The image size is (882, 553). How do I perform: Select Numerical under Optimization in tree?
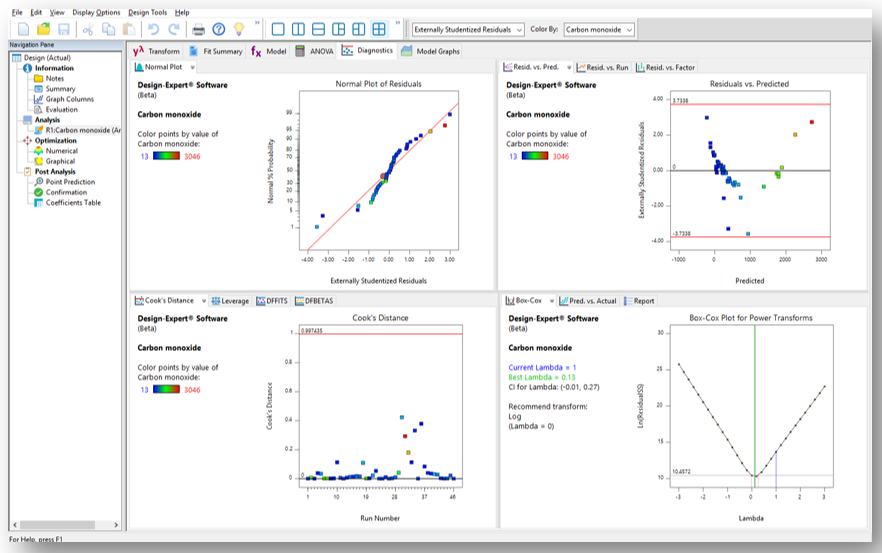pyautogui.click(x=61, y=151)
